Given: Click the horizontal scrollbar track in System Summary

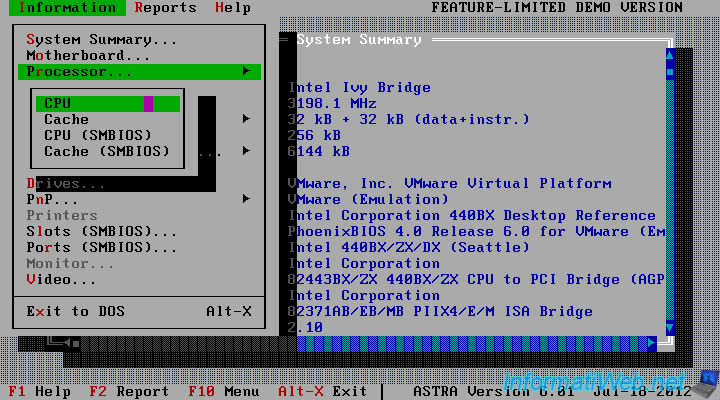Looking at the screenshot, I should pyautogui.click(x=472, y=343).
